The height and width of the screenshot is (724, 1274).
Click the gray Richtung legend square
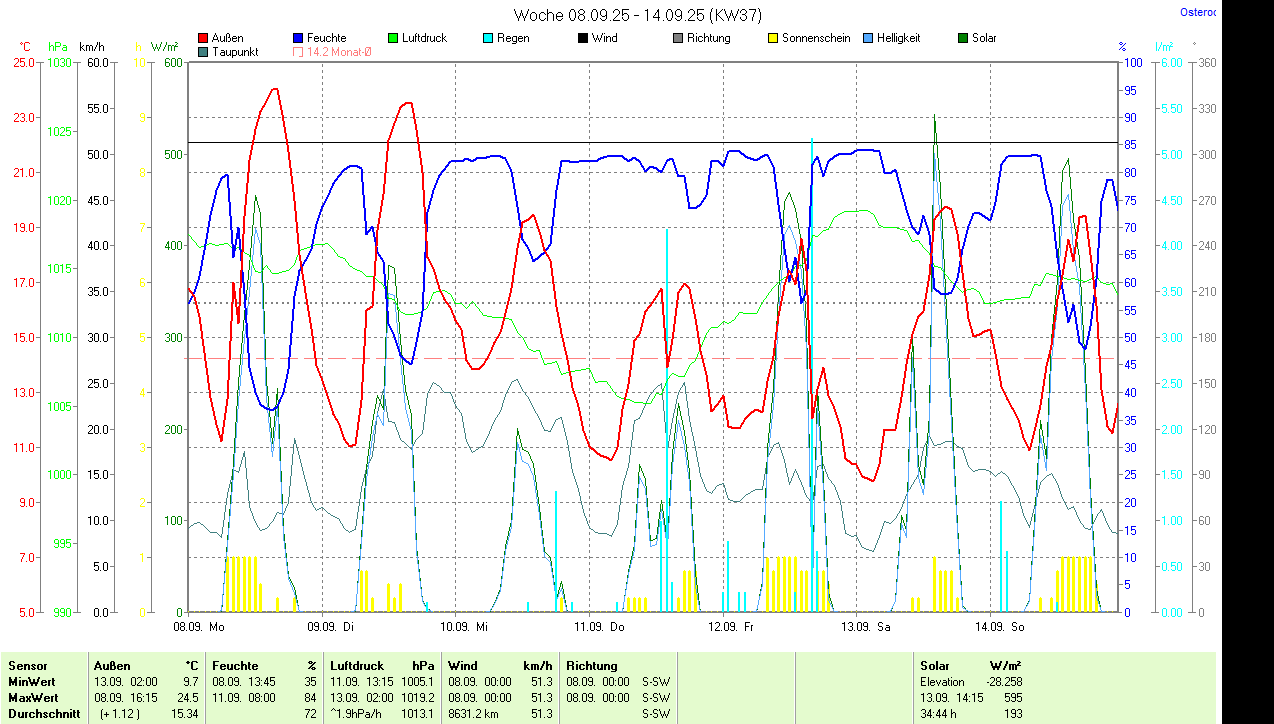point(678,38)
